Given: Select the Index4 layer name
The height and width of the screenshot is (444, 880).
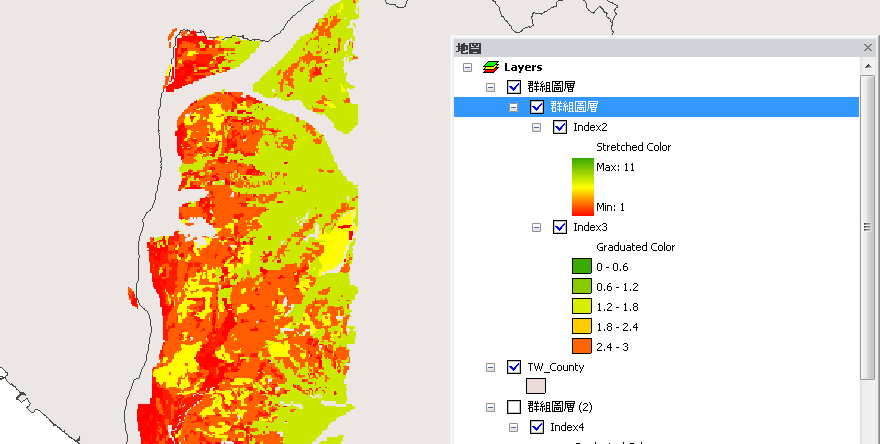Looking at the screenshot, I should [x=566, y=427].
